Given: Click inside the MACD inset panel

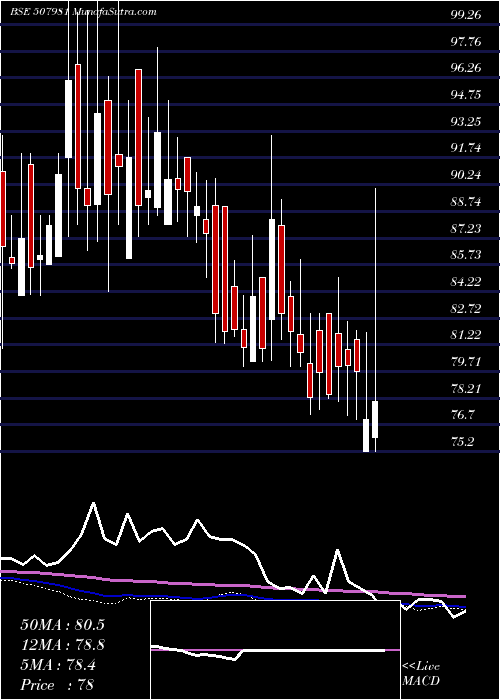Looking at the screenshot, I should (275, 650).
